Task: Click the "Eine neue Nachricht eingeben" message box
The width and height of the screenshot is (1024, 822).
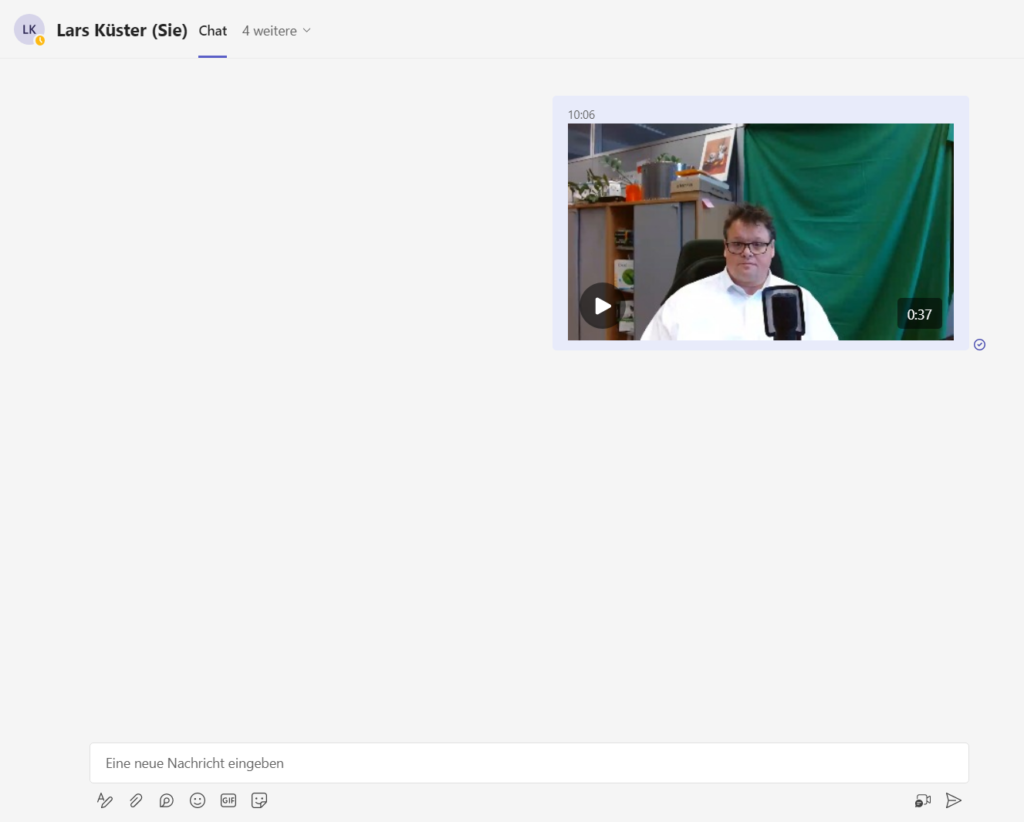Action: (529, 763)
